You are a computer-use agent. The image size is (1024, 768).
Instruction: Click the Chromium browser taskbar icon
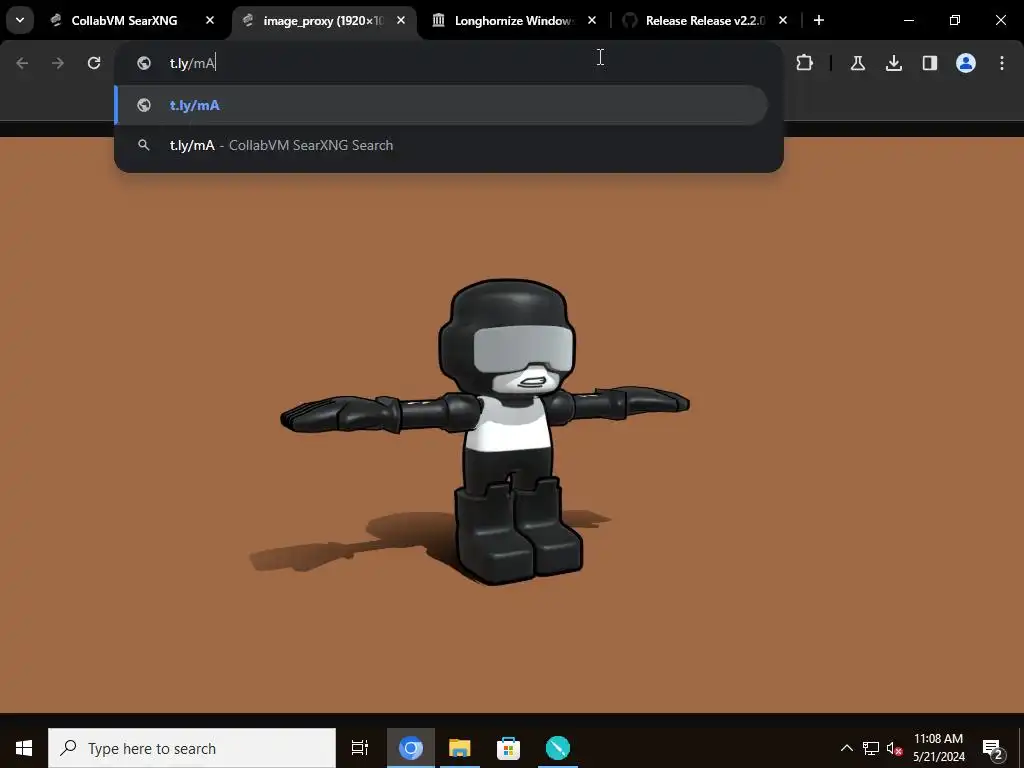click(x=411, y=748)
